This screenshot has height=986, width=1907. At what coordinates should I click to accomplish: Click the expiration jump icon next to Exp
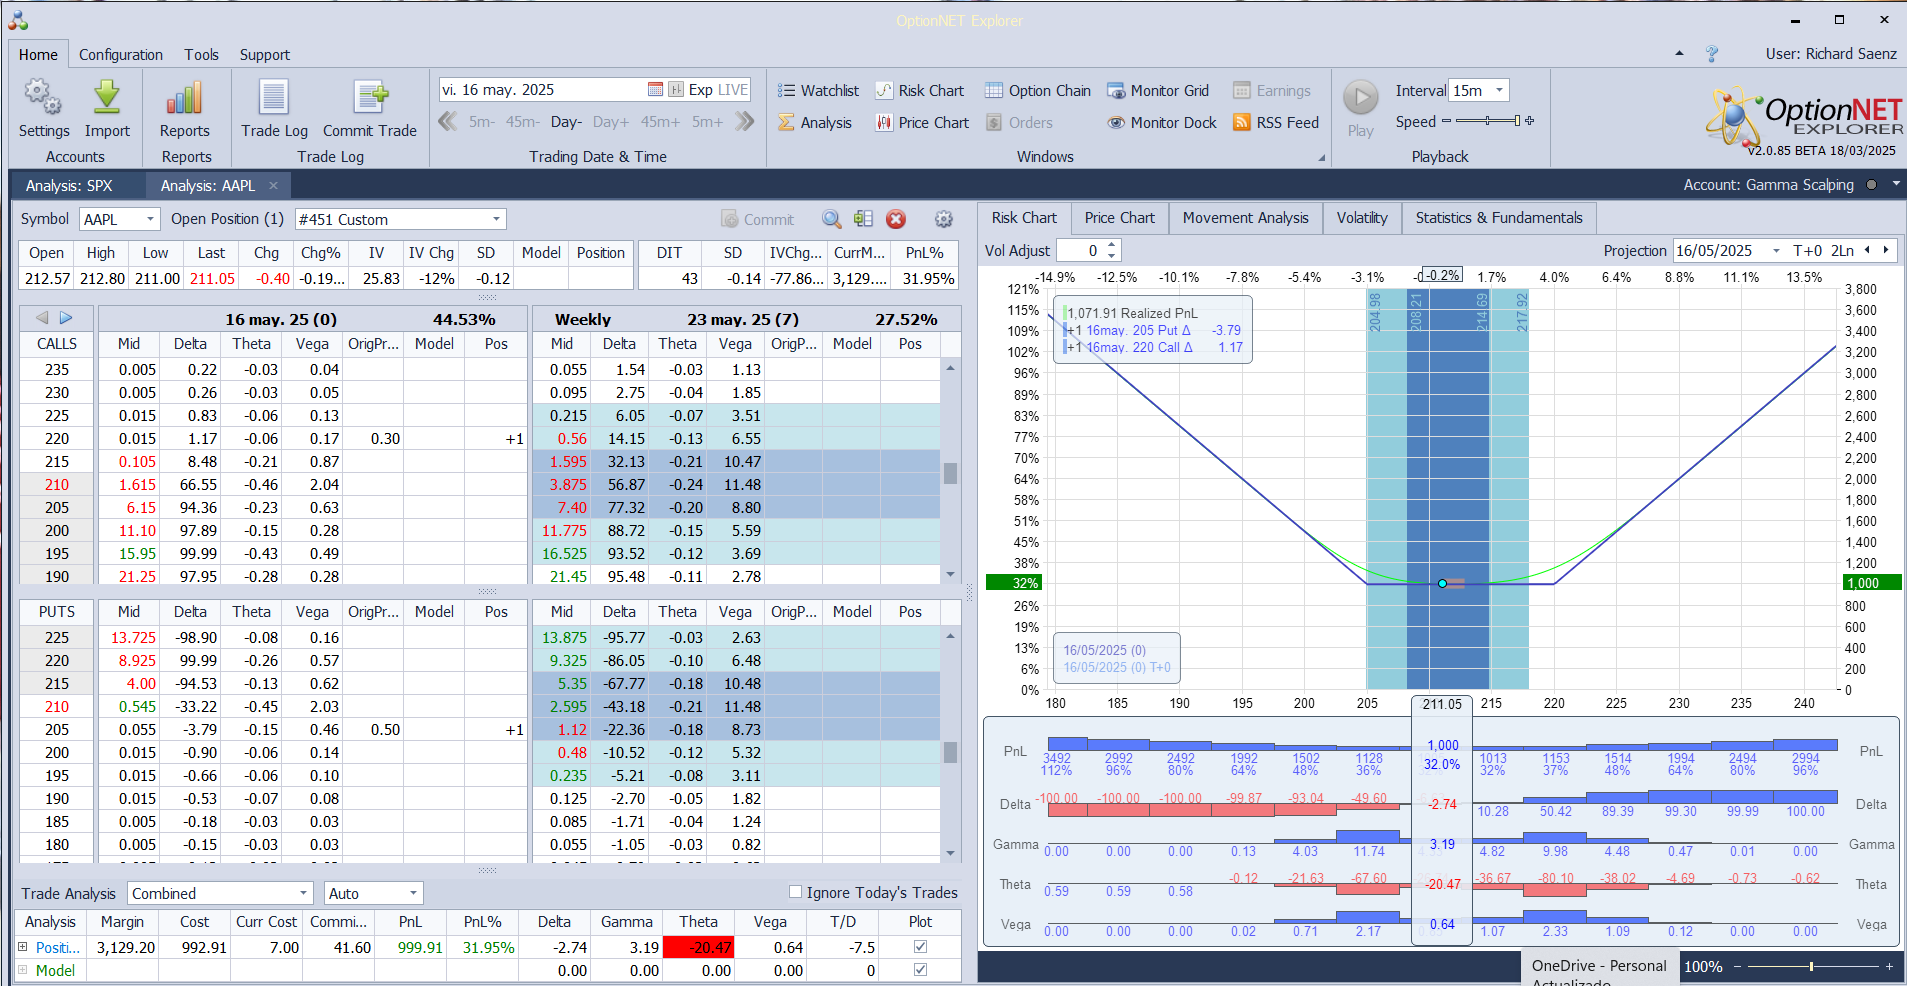tap(676, 89)
